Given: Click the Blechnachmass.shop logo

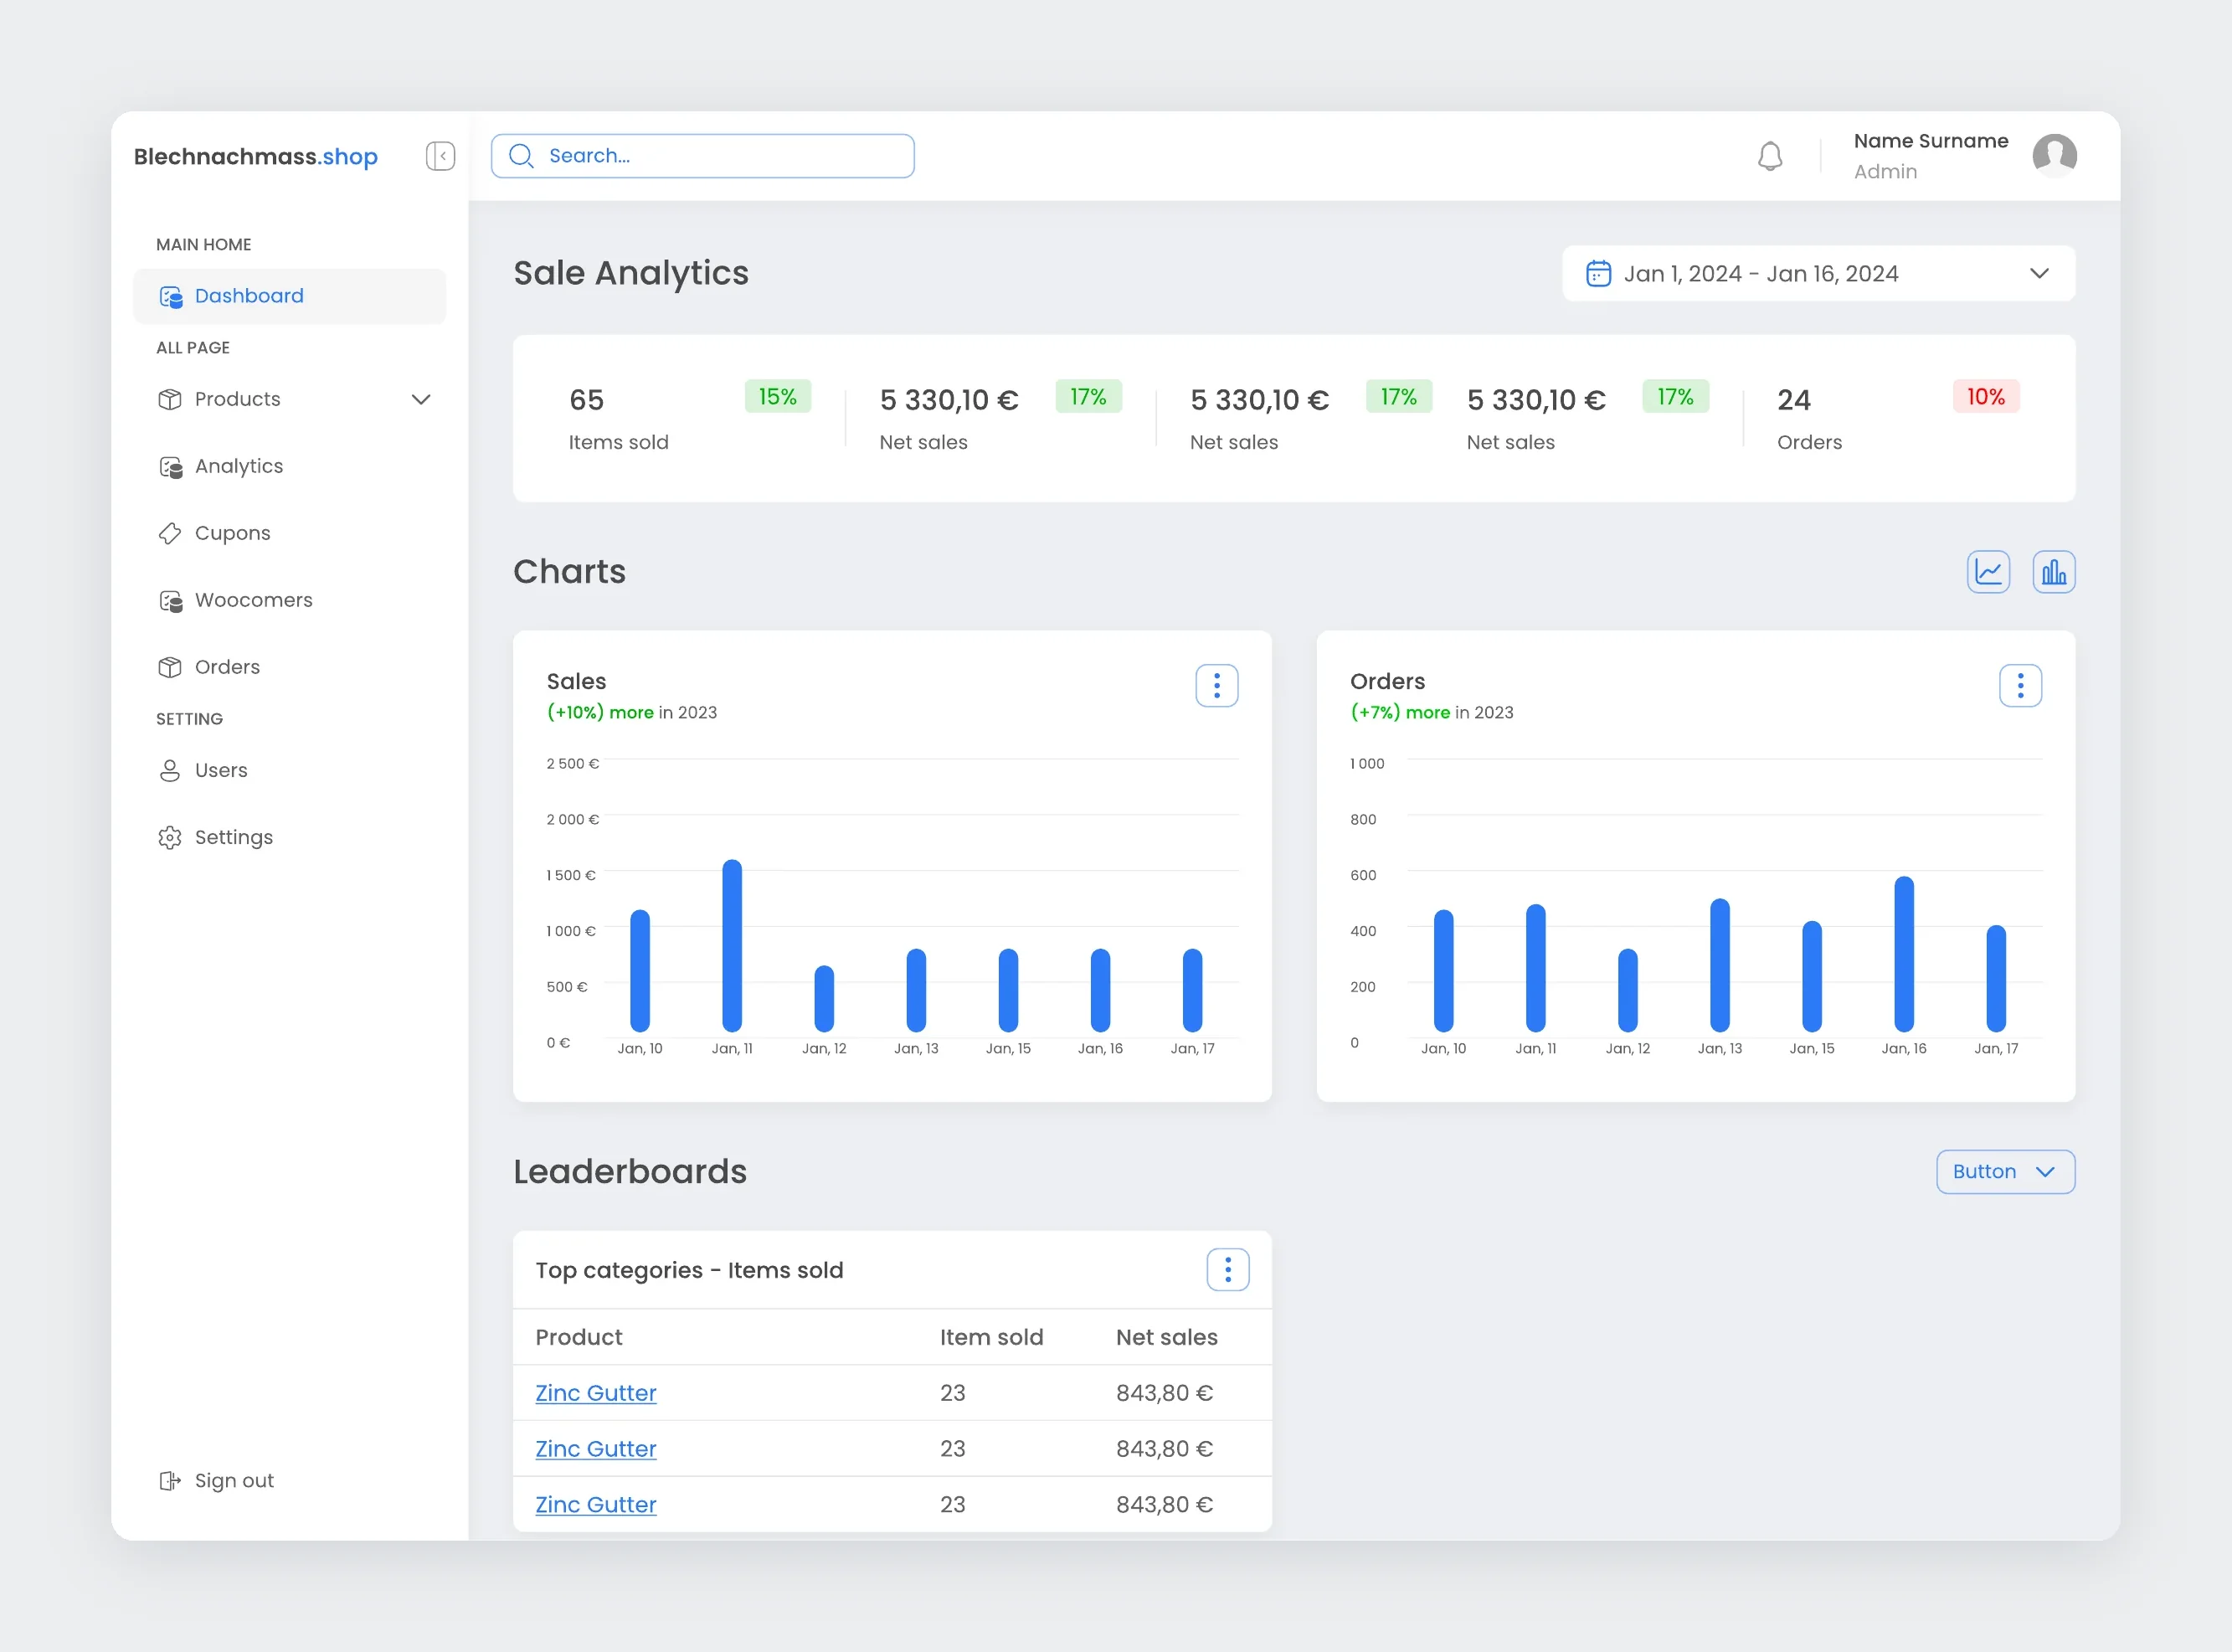Looking at the screenshot, I should tap(256, 157).
